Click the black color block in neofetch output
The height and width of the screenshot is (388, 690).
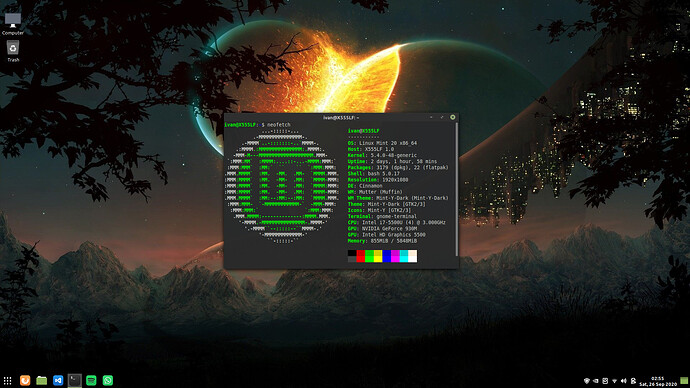(352, 253)
